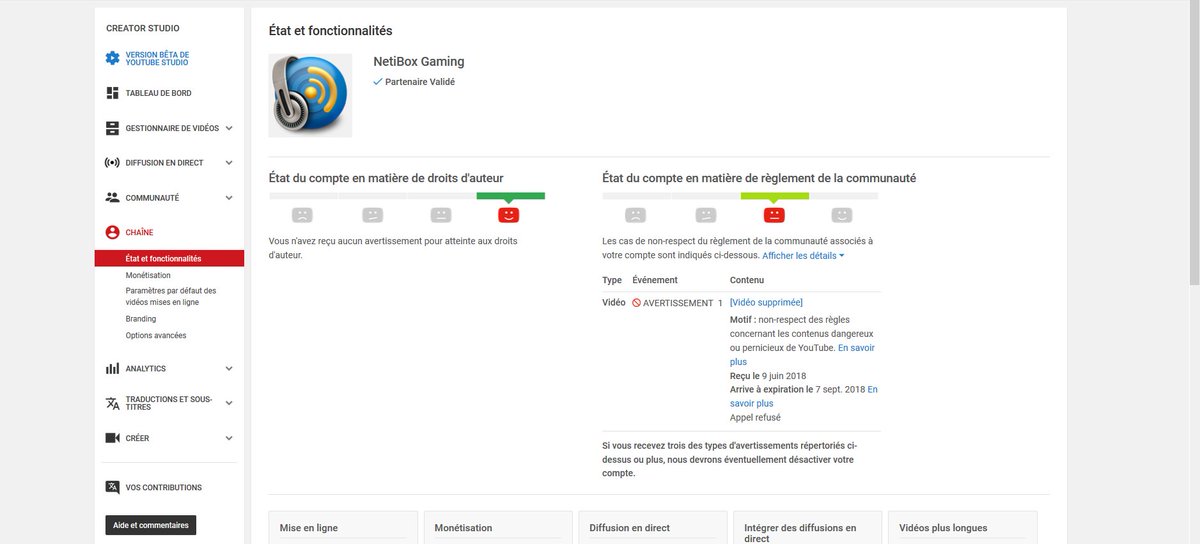Click the Partenaire Validé checkmark icon
The image size is (1200, 544).
[377, 82]
